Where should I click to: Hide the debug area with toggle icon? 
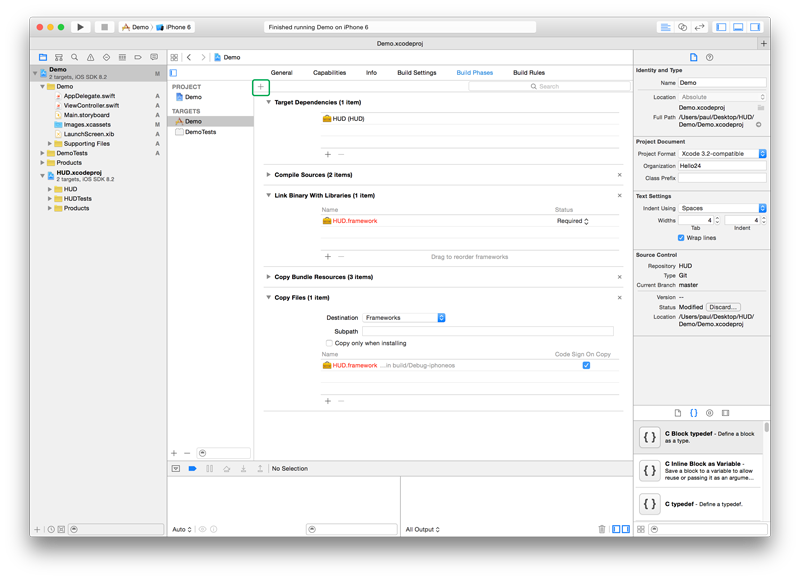click(x=176, y=468)
